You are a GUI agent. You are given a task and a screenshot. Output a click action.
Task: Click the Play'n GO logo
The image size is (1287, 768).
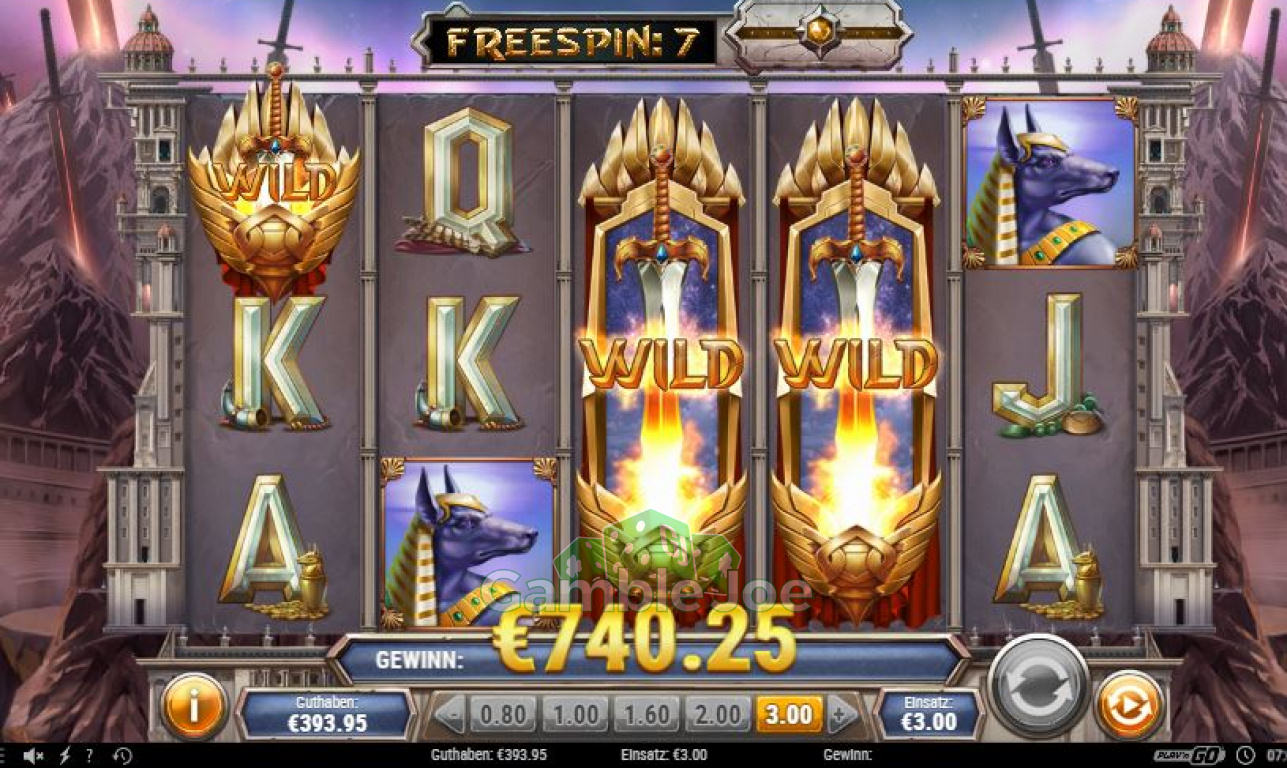[x=1191, y=755]
